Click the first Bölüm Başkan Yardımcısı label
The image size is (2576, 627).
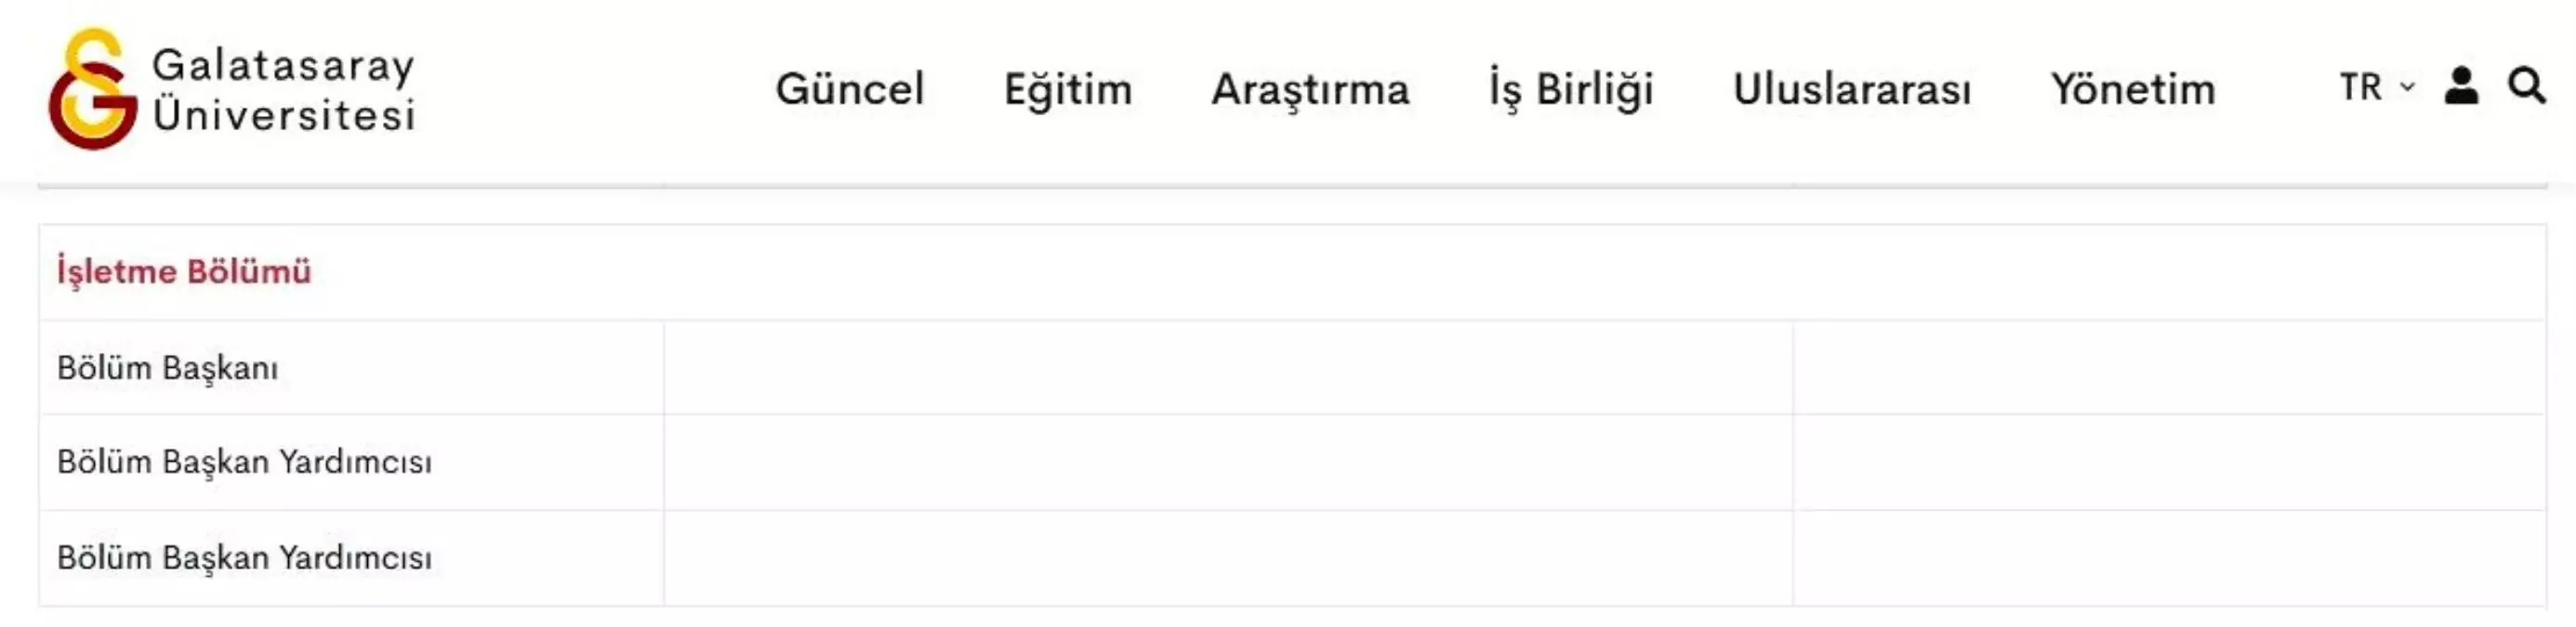pos(244,462)
